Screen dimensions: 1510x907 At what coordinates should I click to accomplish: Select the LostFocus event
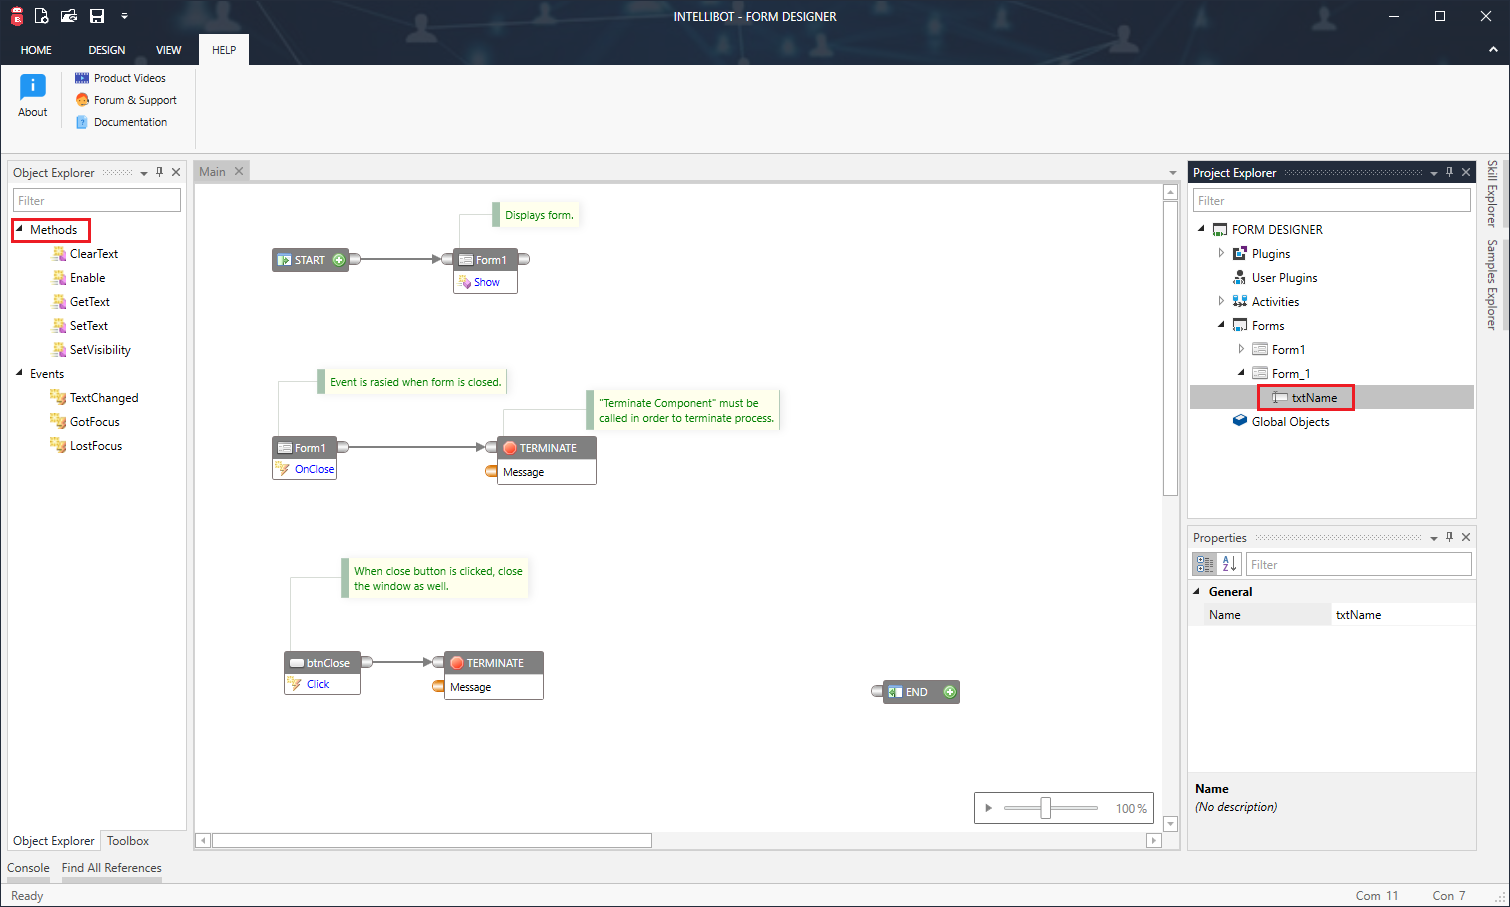point(95,445)
